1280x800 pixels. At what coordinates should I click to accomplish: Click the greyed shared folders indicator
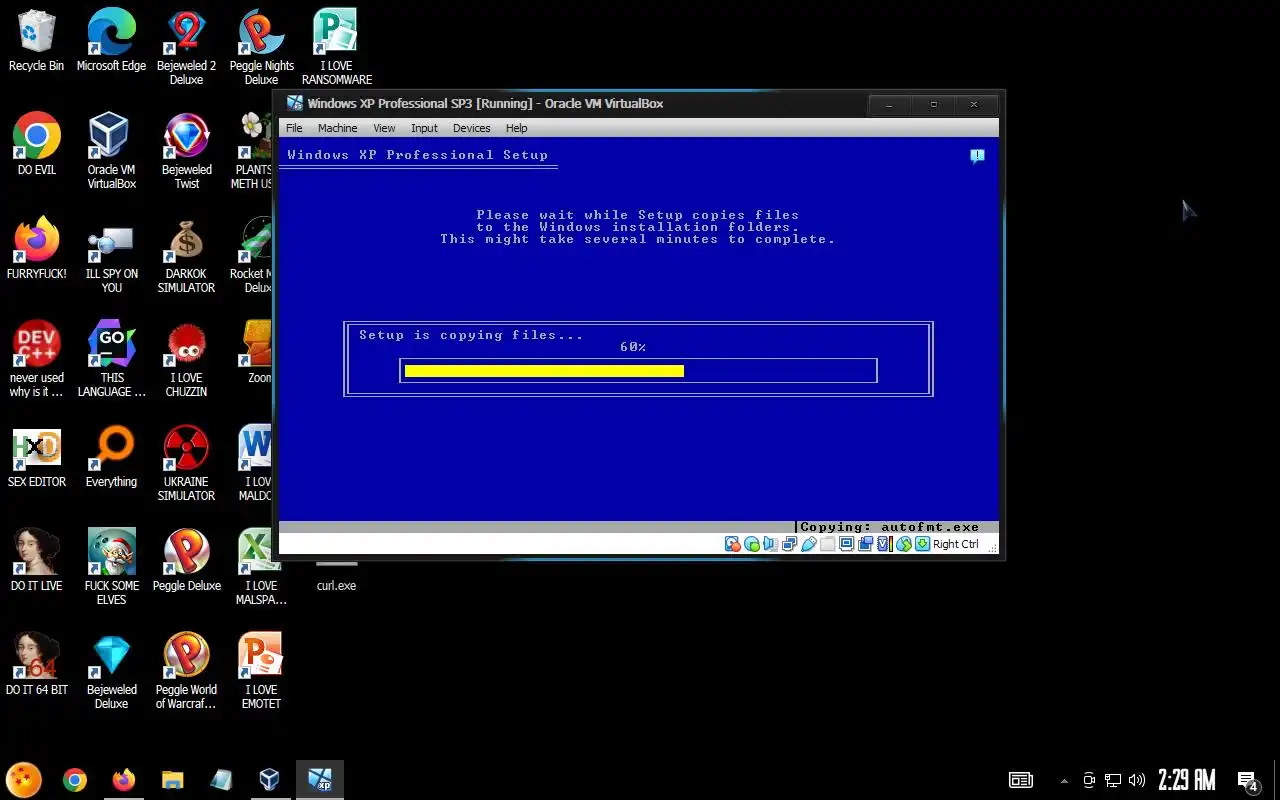point(827,544)
